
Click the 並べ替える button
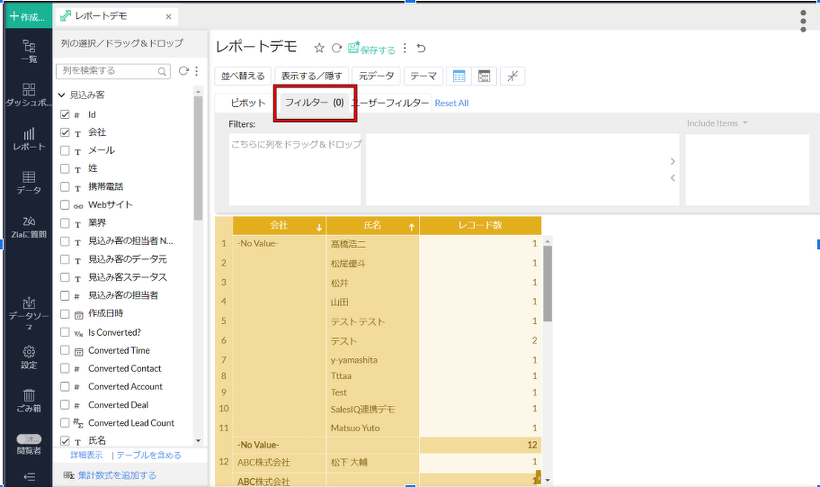pos(243,76)
